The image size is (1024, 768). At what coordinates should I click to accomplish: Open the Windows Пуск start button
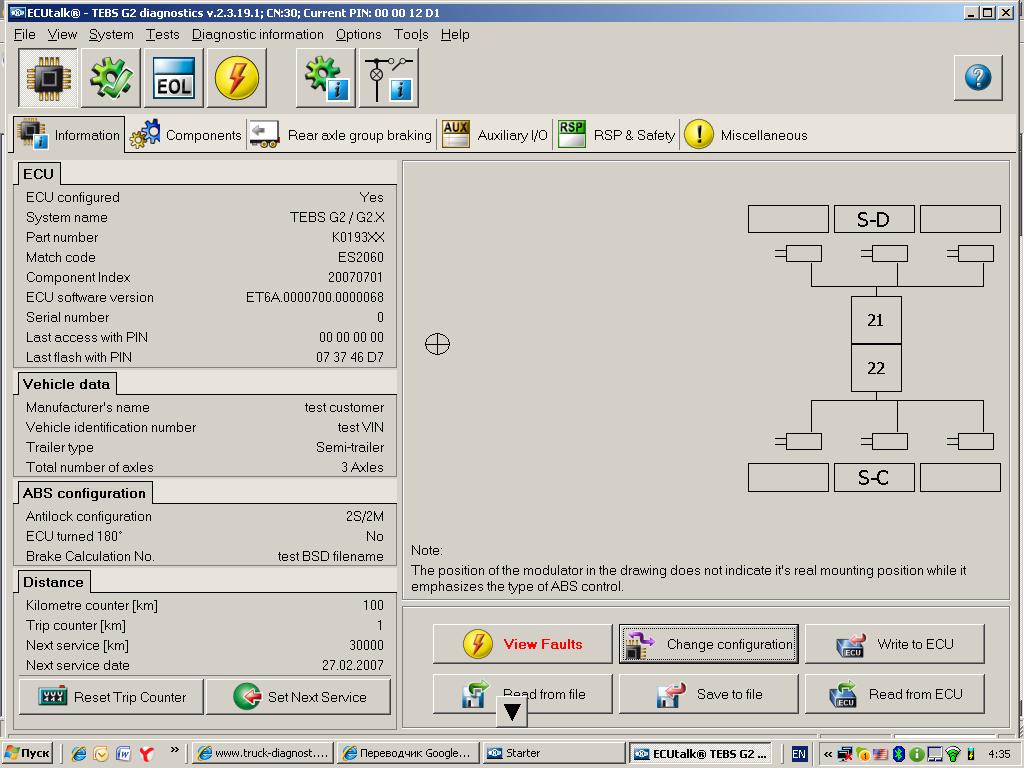pyautogui.click(x=27, y=754)
